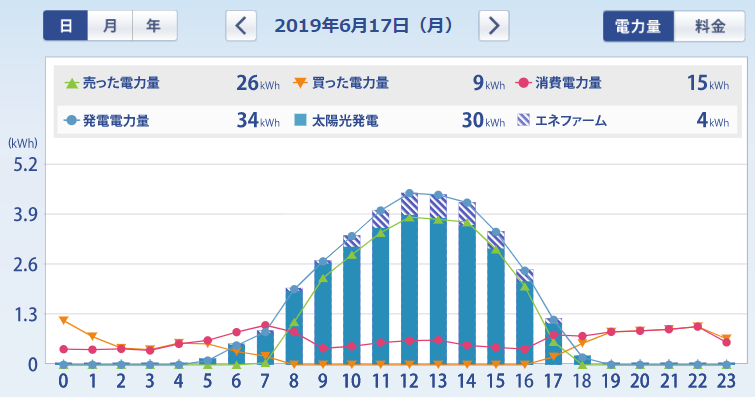Click the エネファーム legend label
The height and width of the screenshot is (397, 755).
pyautogui.click(x=571, y=120)
